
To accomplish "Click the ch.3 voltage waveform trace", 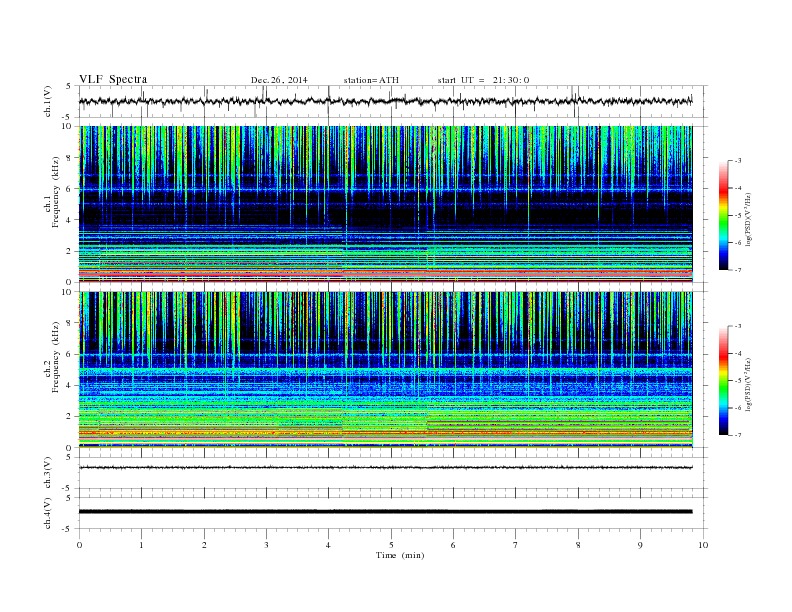I will 386,468.
